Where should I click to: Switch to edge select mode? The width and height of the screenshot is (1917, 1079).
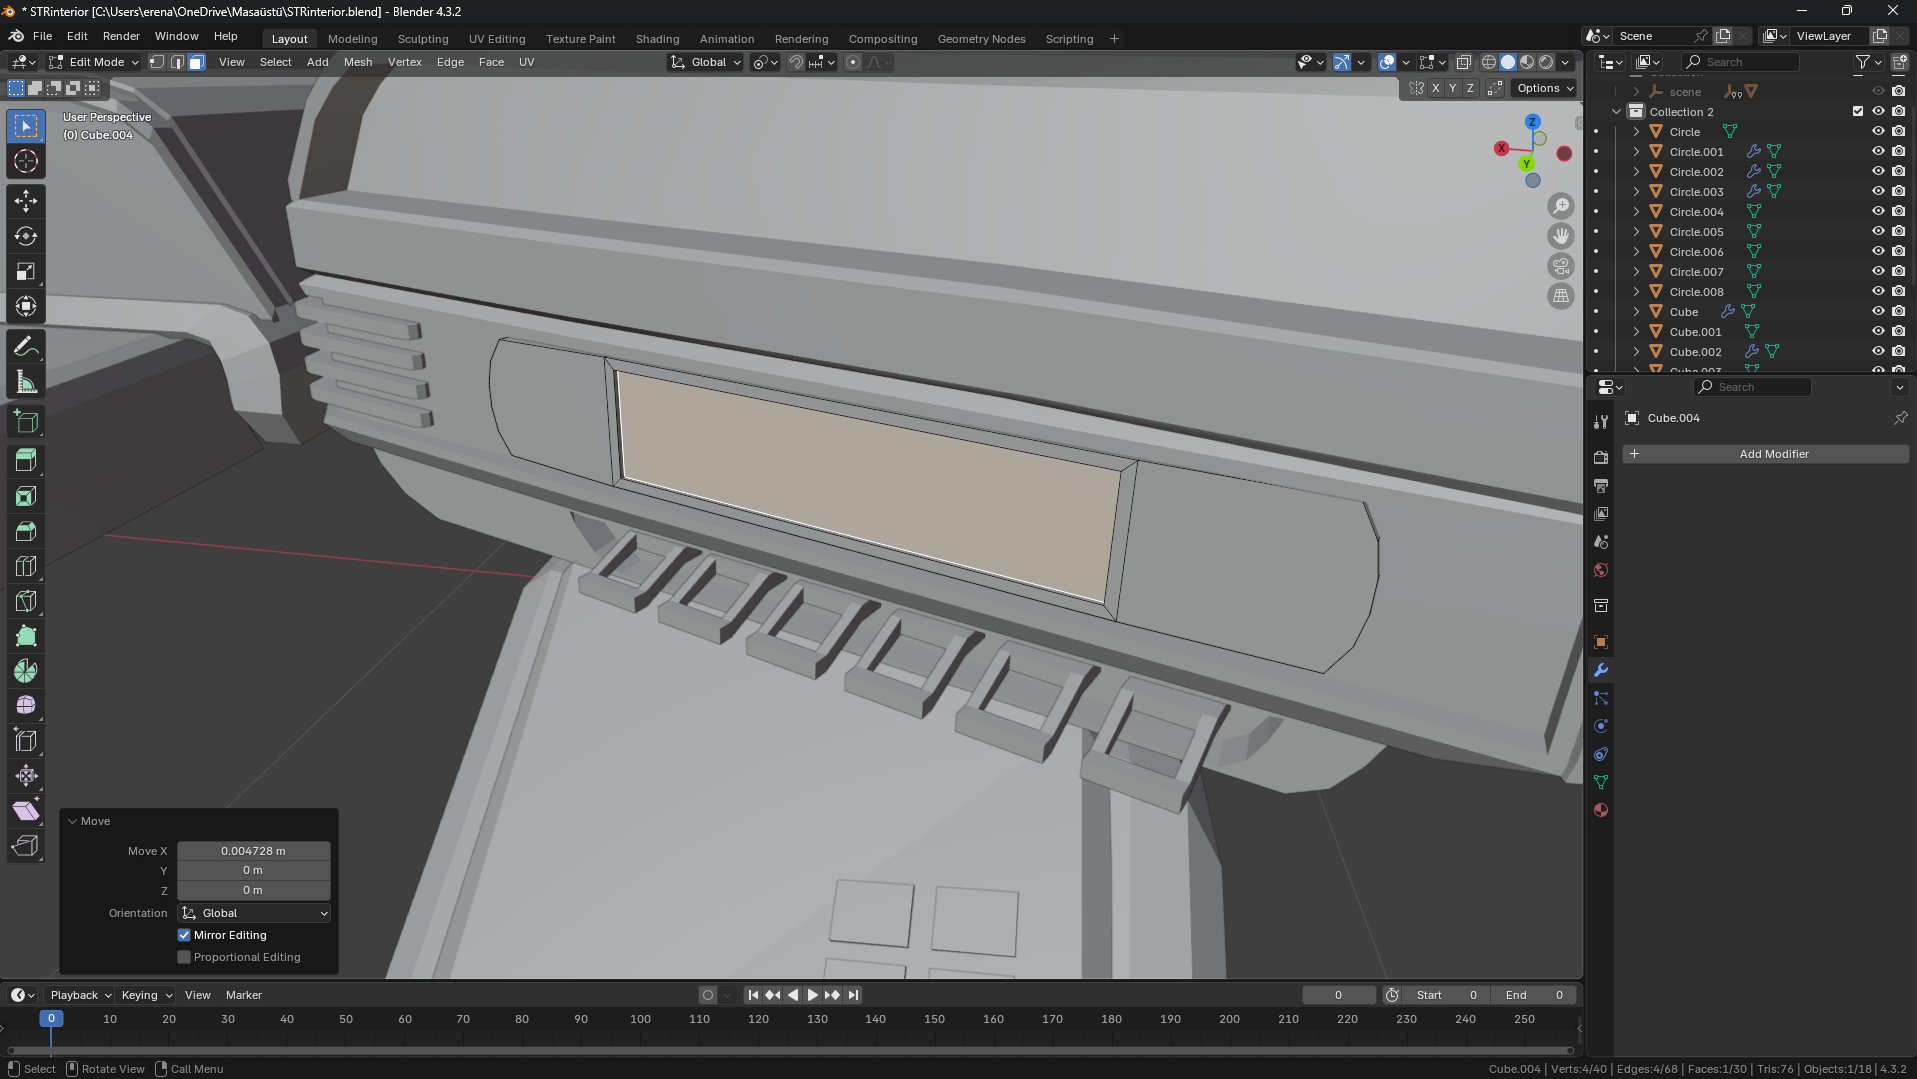(177, 62)
